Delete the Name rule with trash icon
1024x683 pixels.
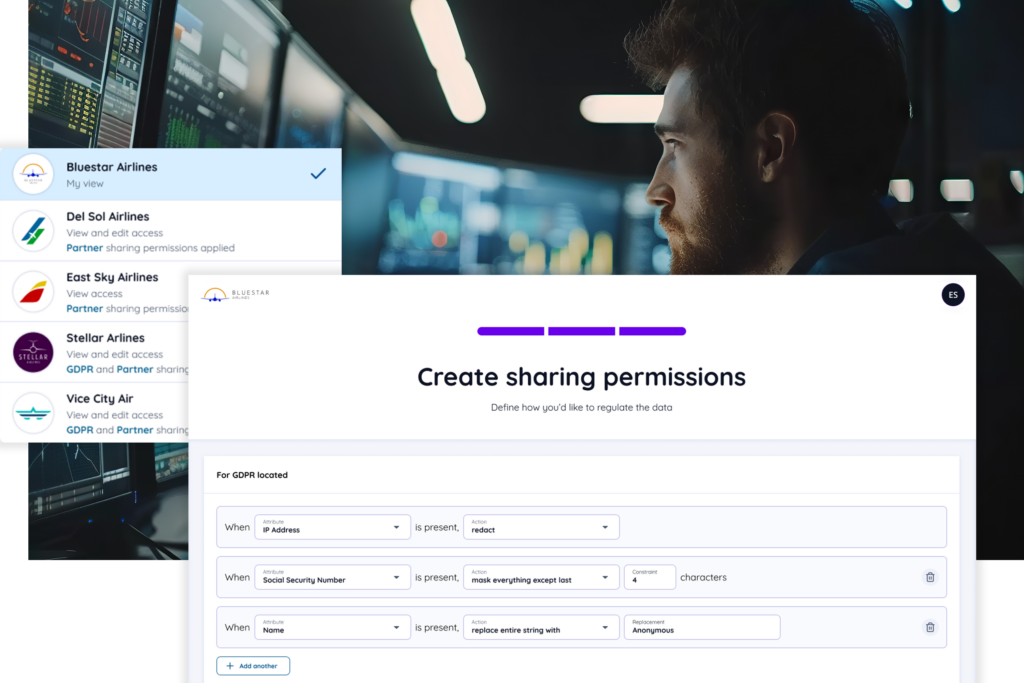tap(930, 627)
